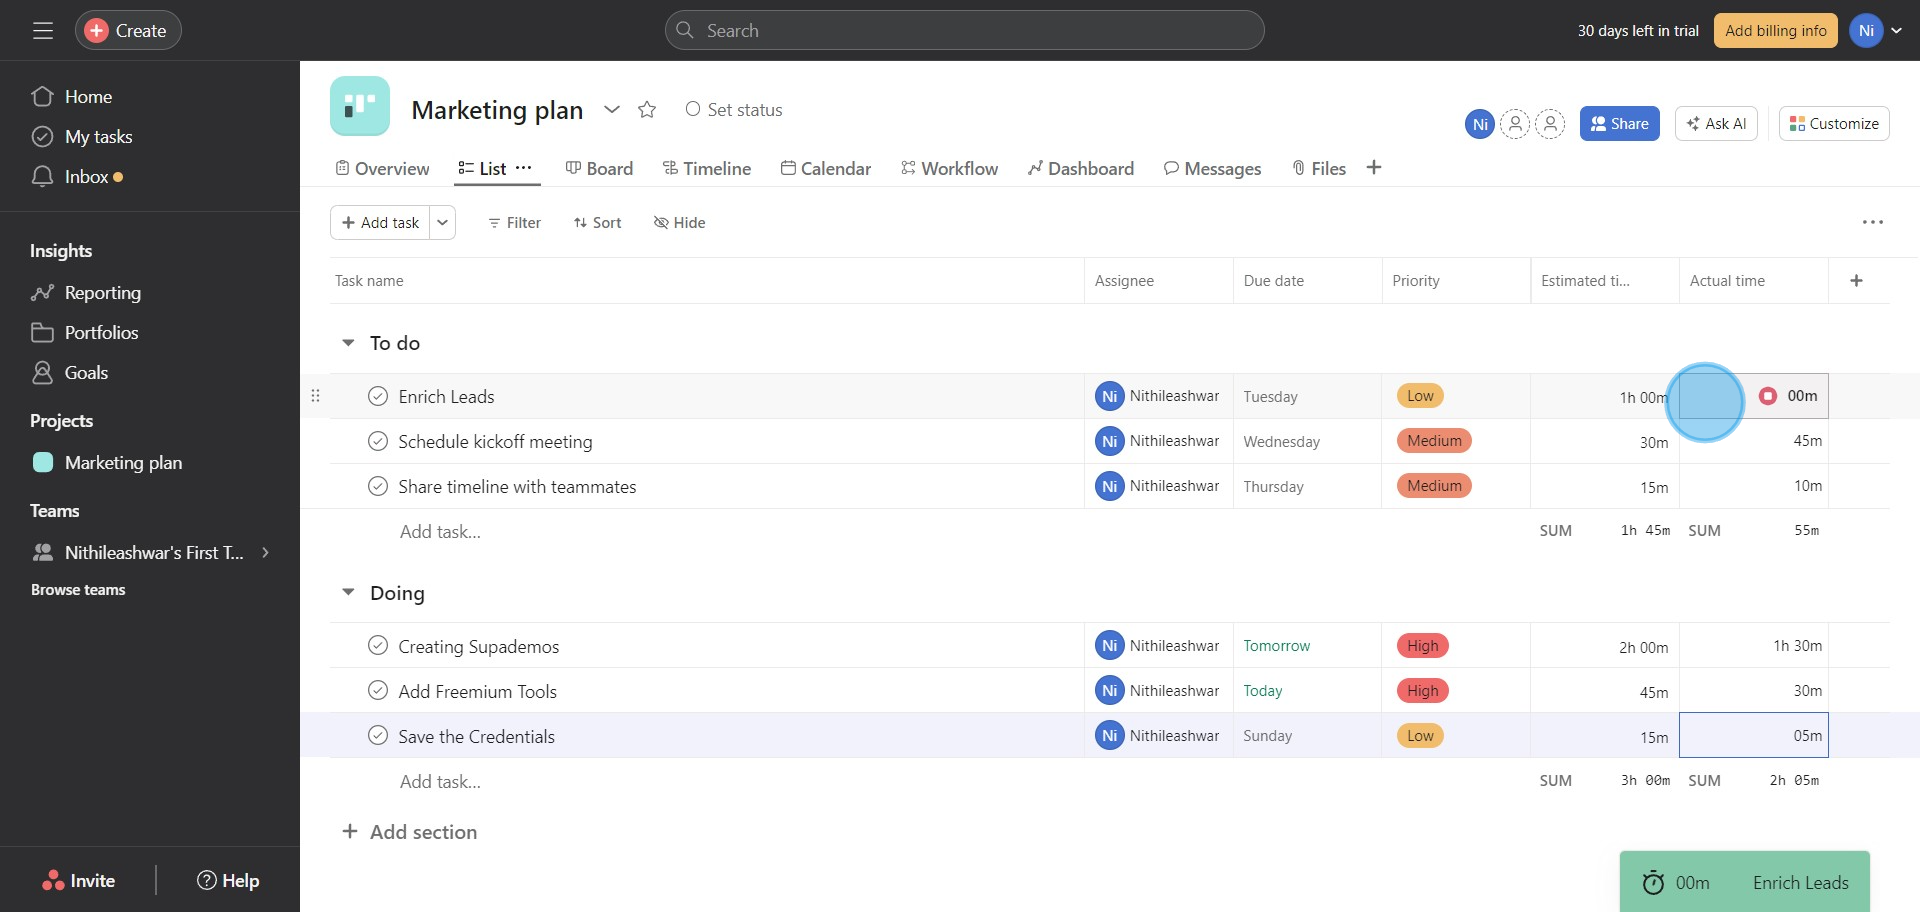The width and height of the screenshot is (1920, 912).
Task: Add second empty member placeholder
Action: (x=1550, y=124)
